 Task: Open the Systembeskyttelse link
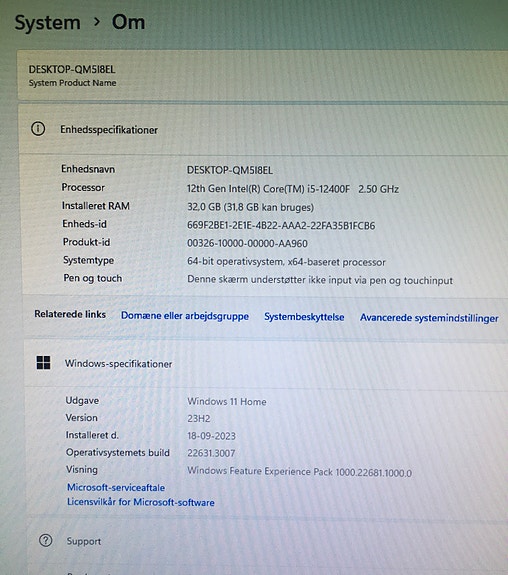tap(304, 317)
